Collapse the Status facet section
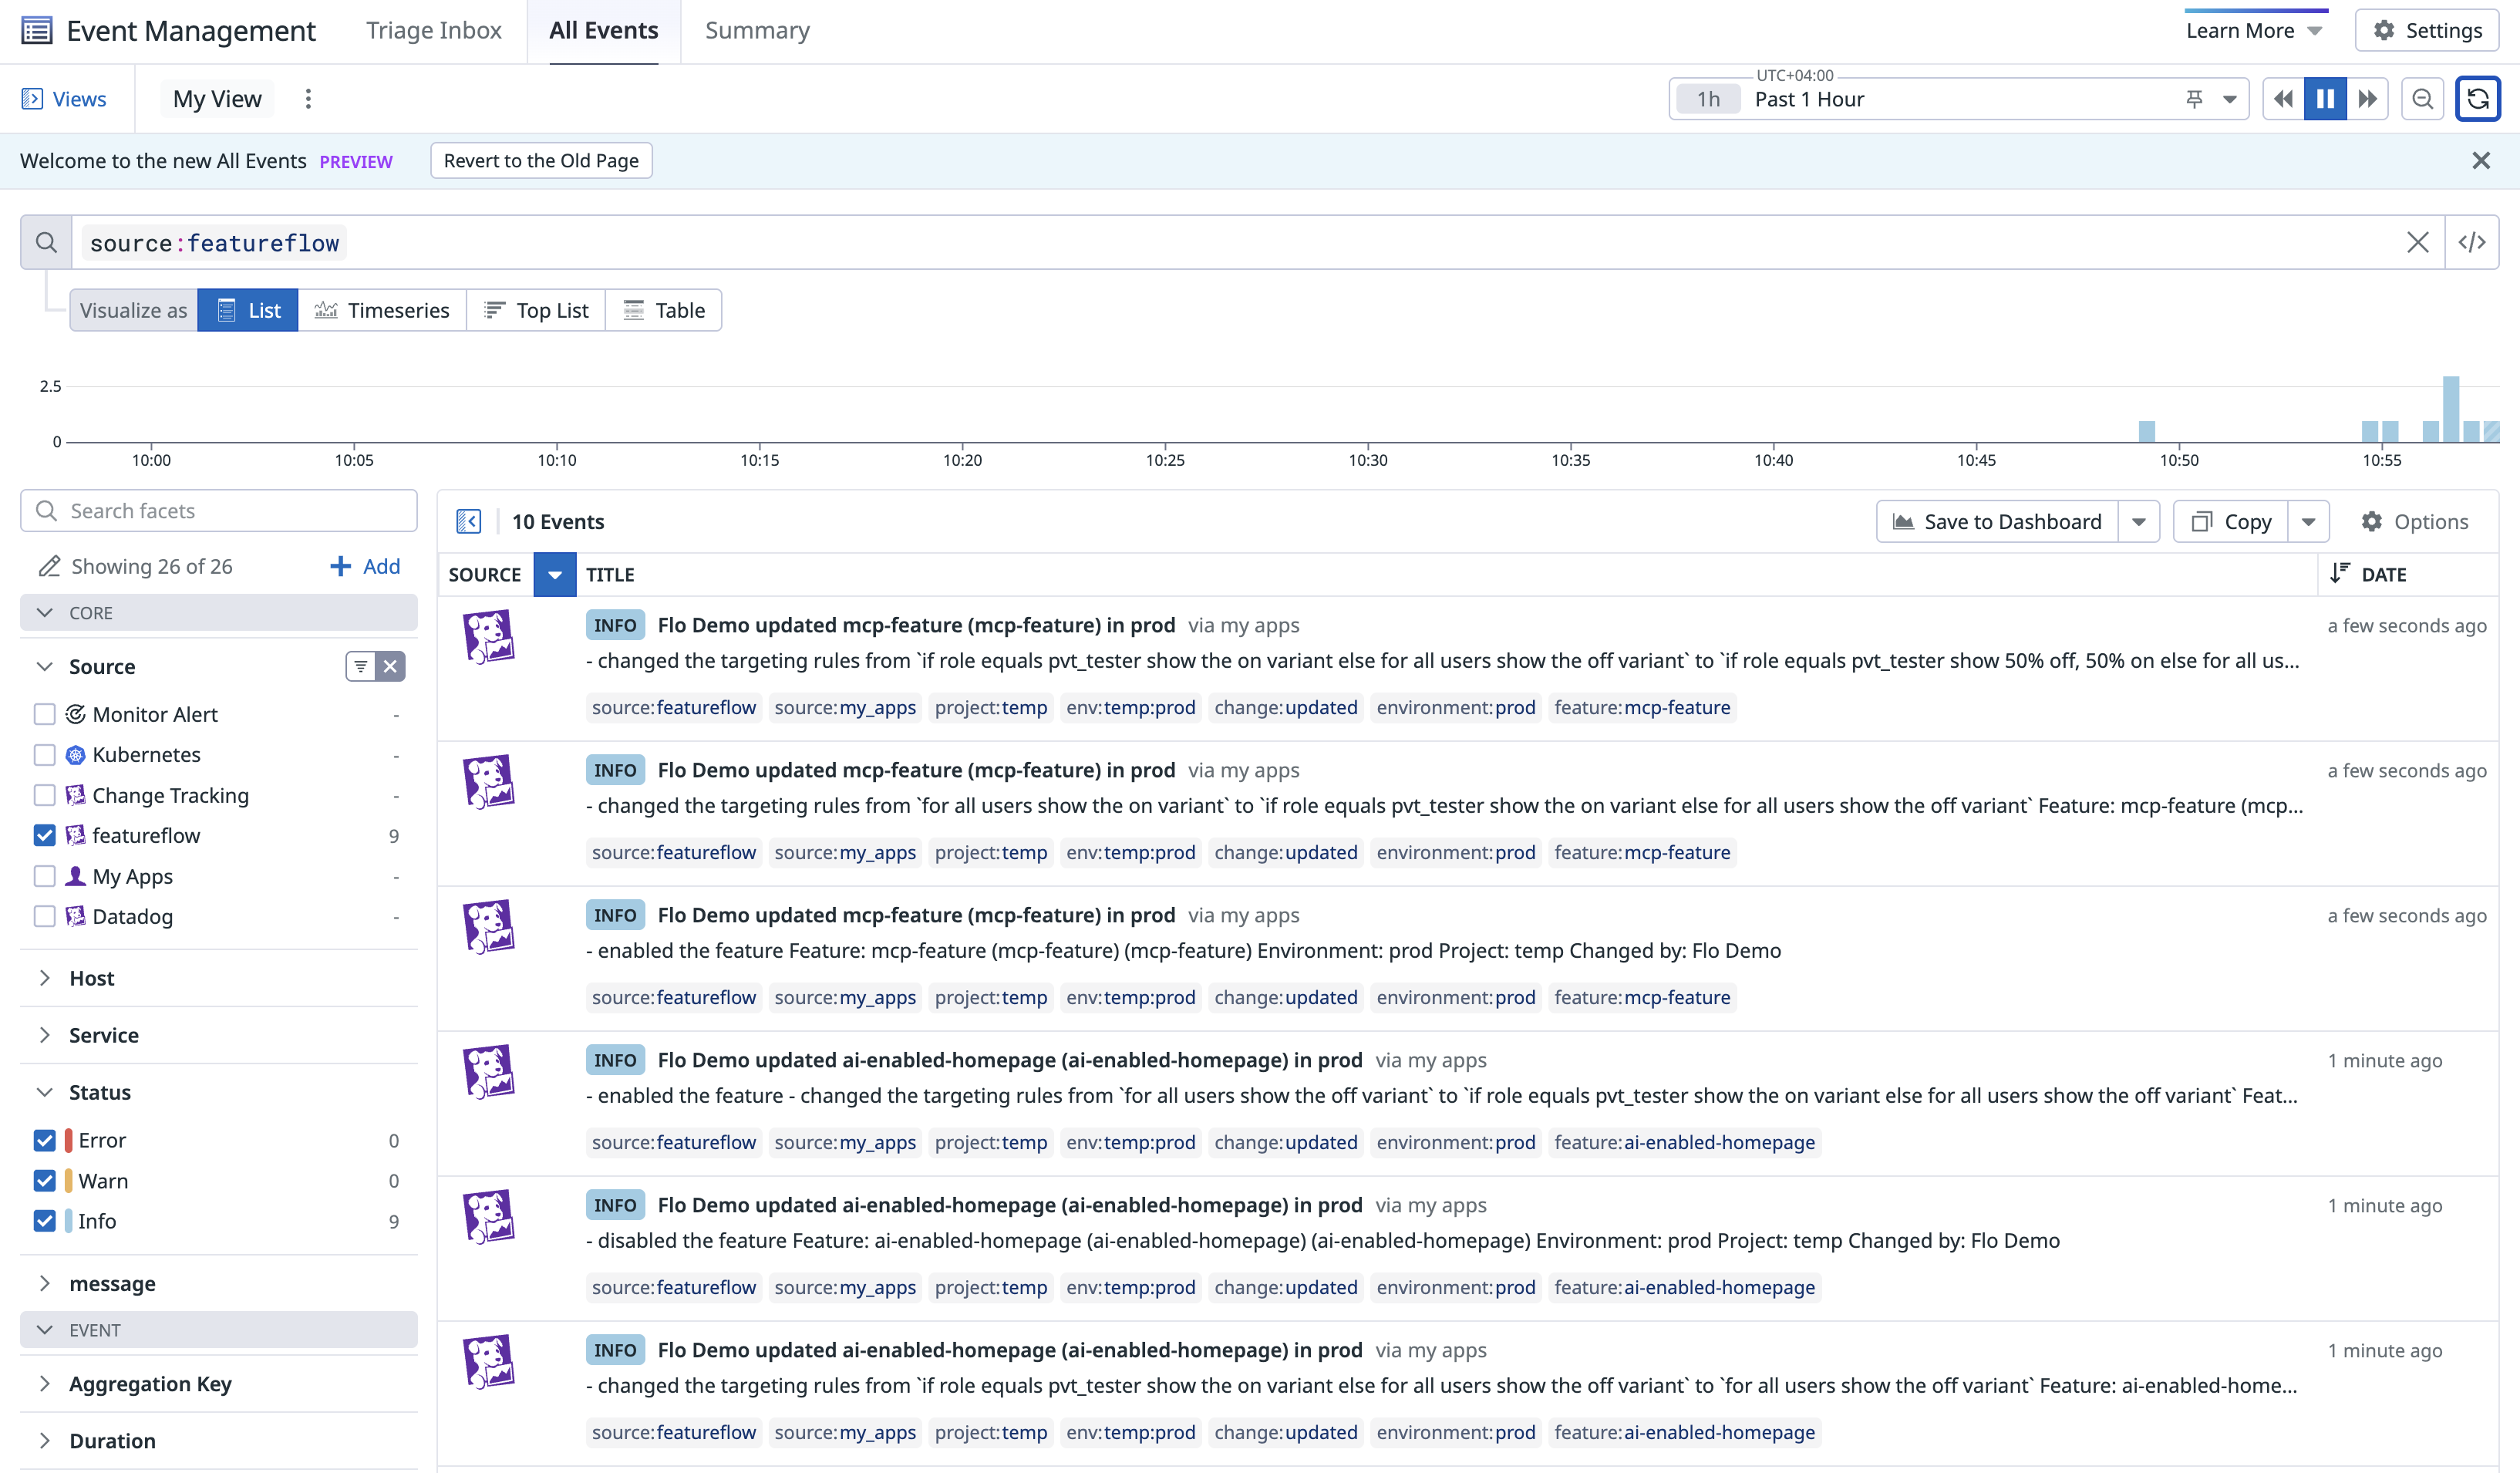This screenshot has height=1473, width=2520. (45, 1092)
